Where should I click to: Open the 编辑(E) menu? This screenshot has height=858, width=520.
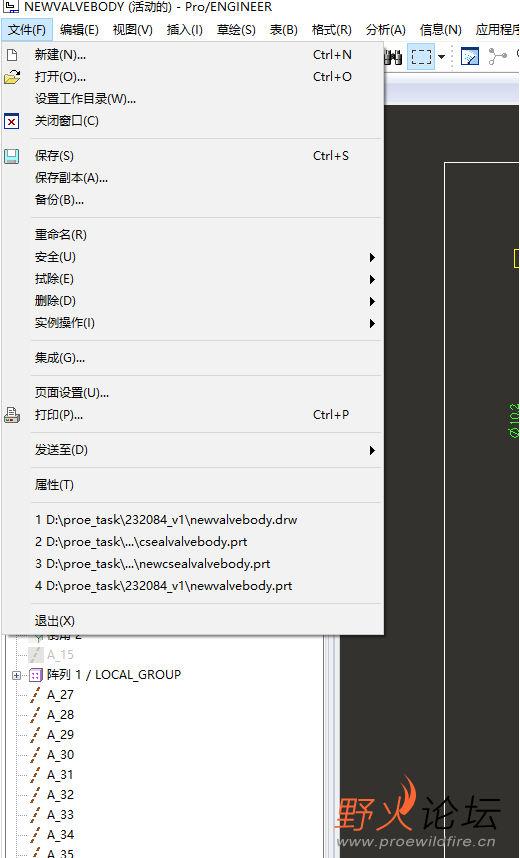point(79,30)
